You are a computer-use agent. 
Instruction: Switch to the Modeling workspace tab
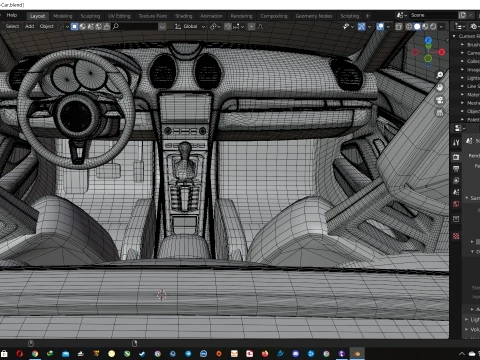tap(63, 16)
